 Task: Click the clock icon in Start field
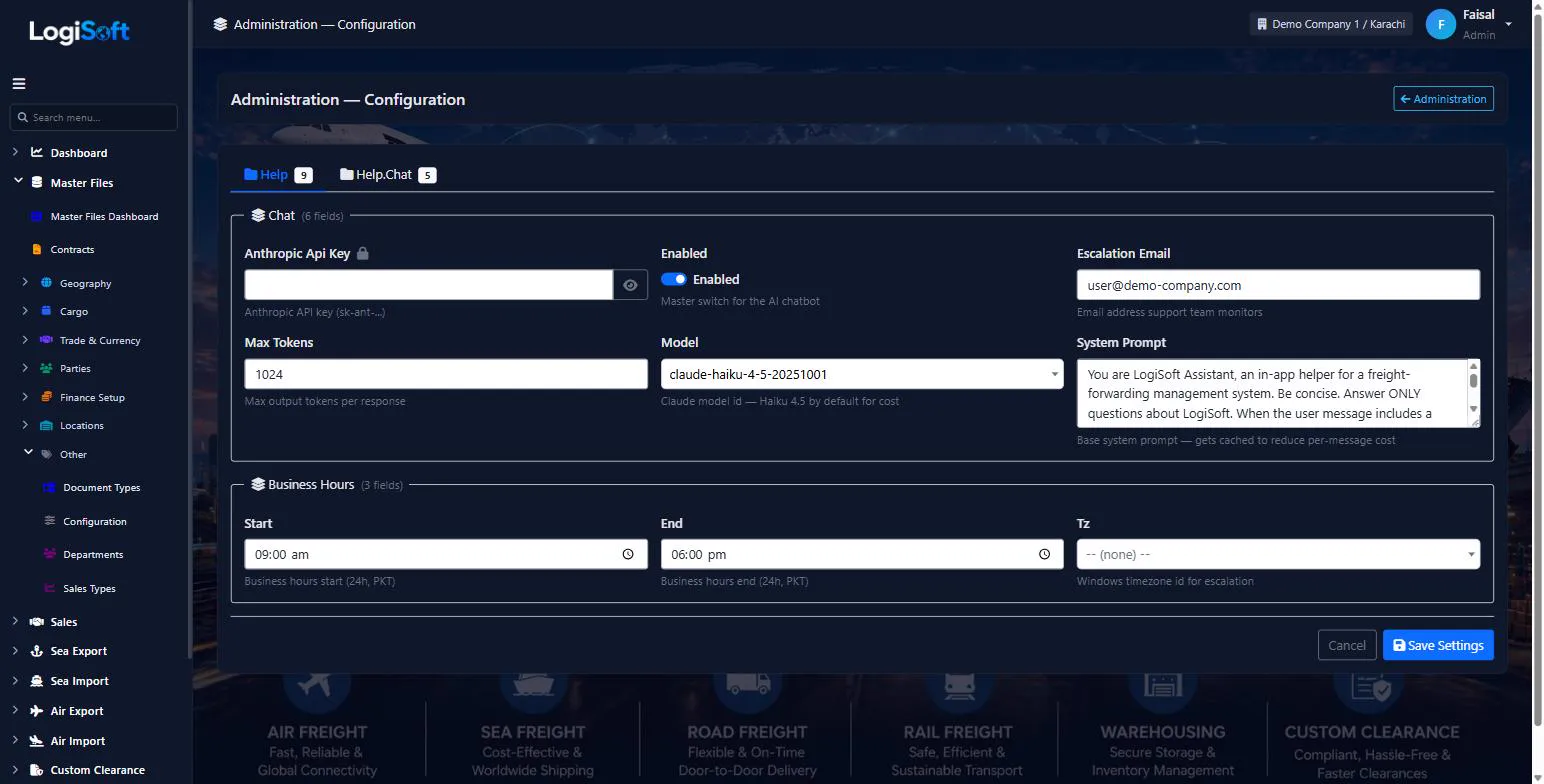(x=628, y=554)
